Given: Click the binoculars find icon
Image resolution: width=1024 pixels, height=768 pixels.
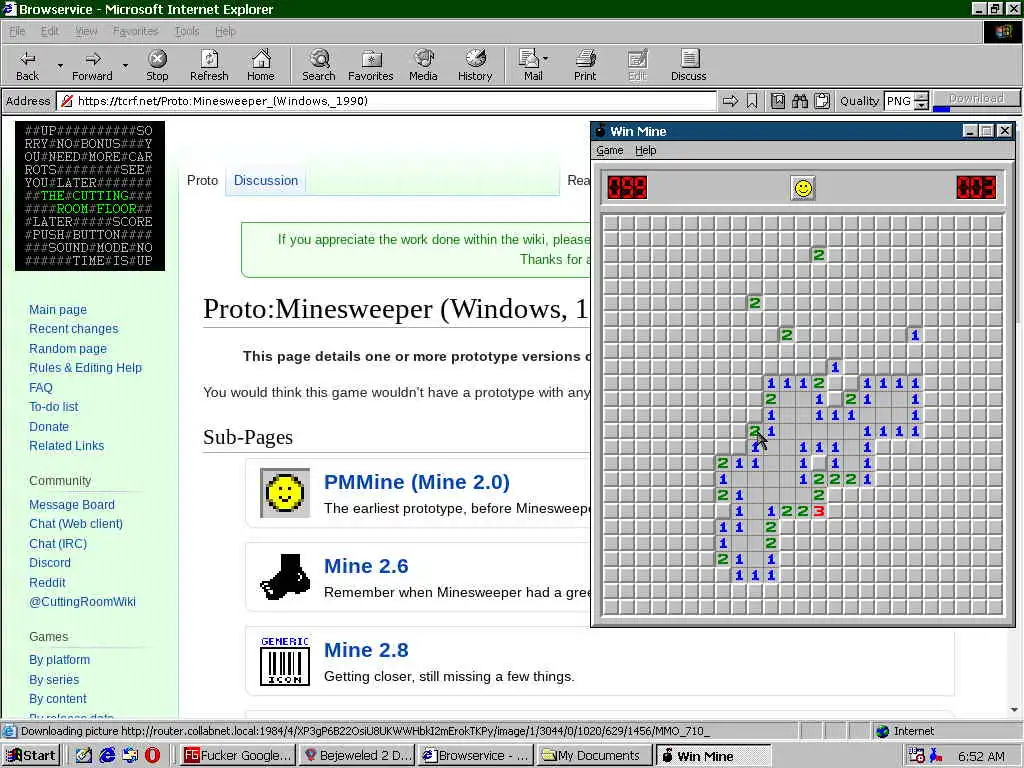Looking at the screenshot, I should point(800,101).
